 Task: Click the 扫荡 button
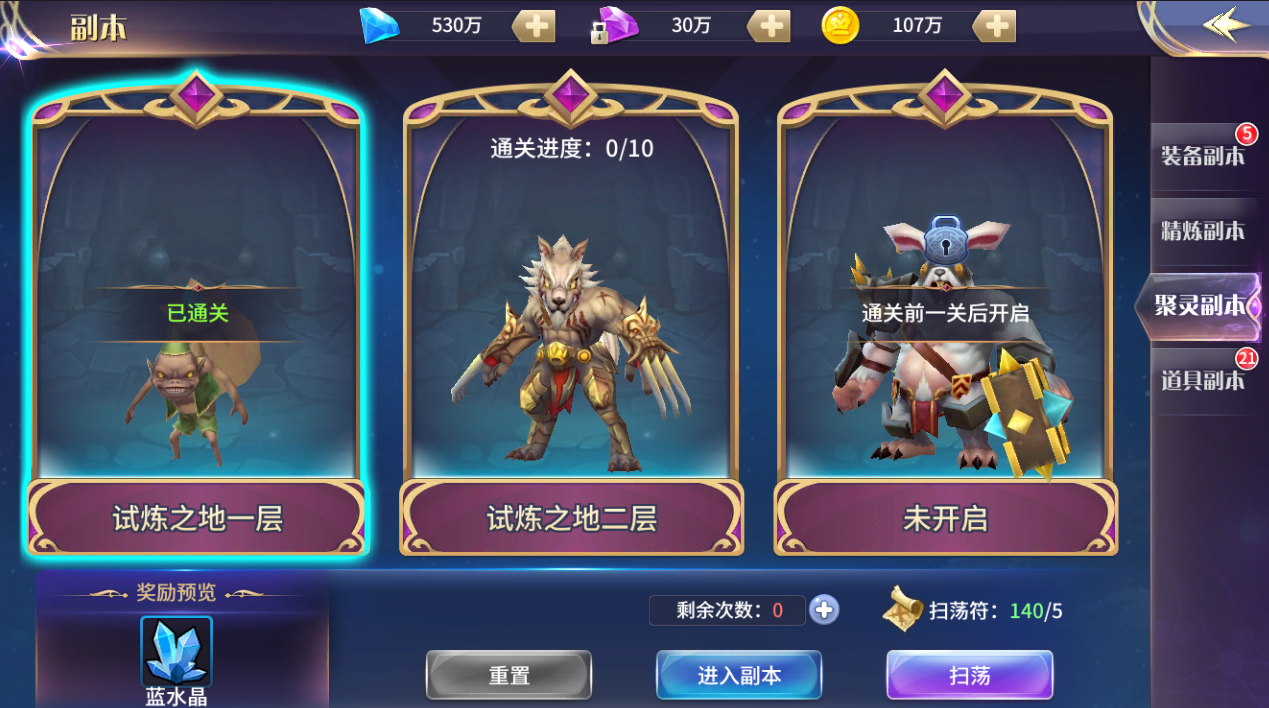point(969,675)
